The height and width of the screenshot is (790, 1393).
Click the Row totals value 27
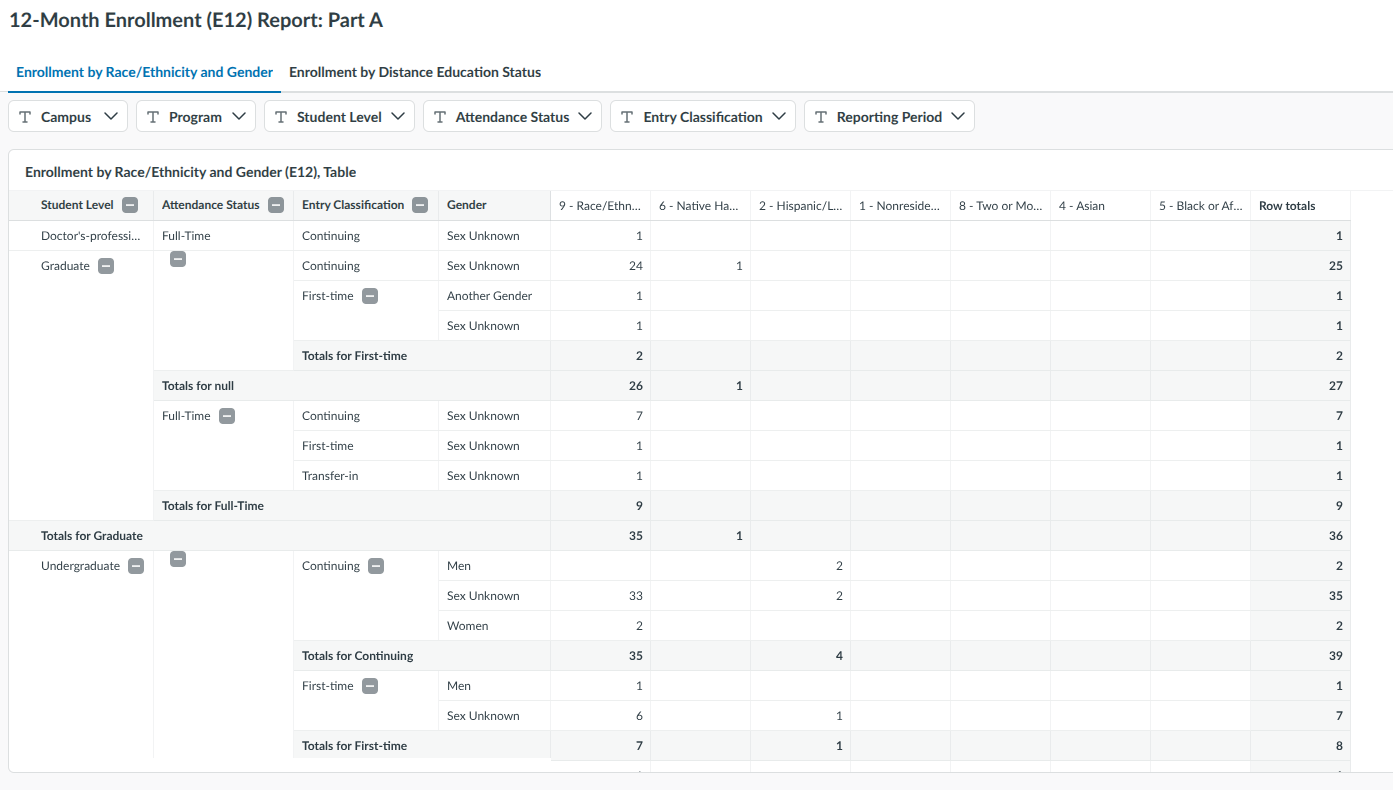[1335, 386]
